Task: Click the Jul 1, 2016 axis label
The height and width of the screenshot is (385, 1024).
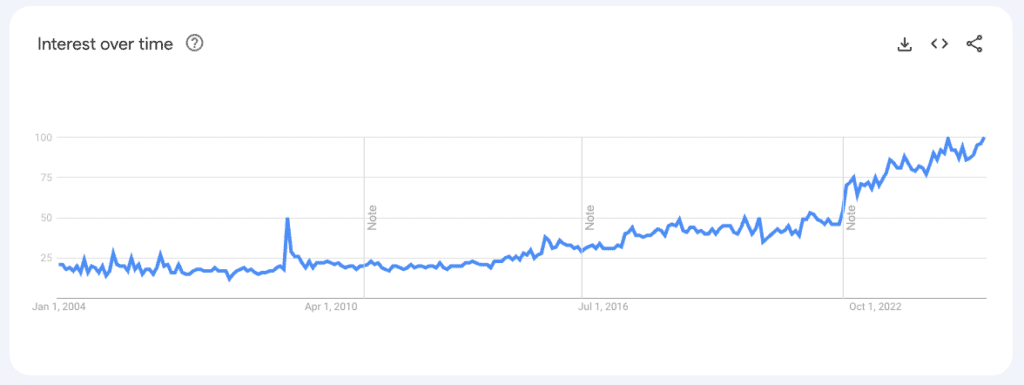Action: tap(602, 307)
